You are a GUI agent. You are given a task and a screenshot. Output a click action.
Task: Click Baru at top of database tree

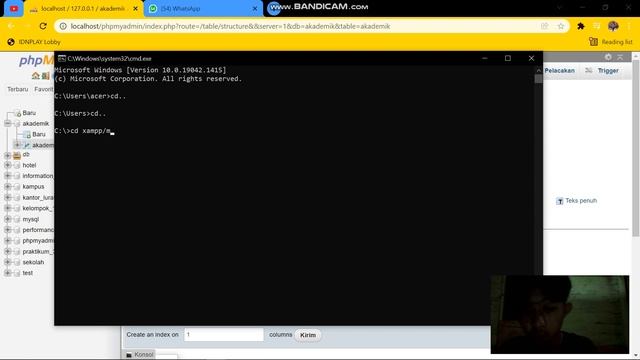pos(29,113)
